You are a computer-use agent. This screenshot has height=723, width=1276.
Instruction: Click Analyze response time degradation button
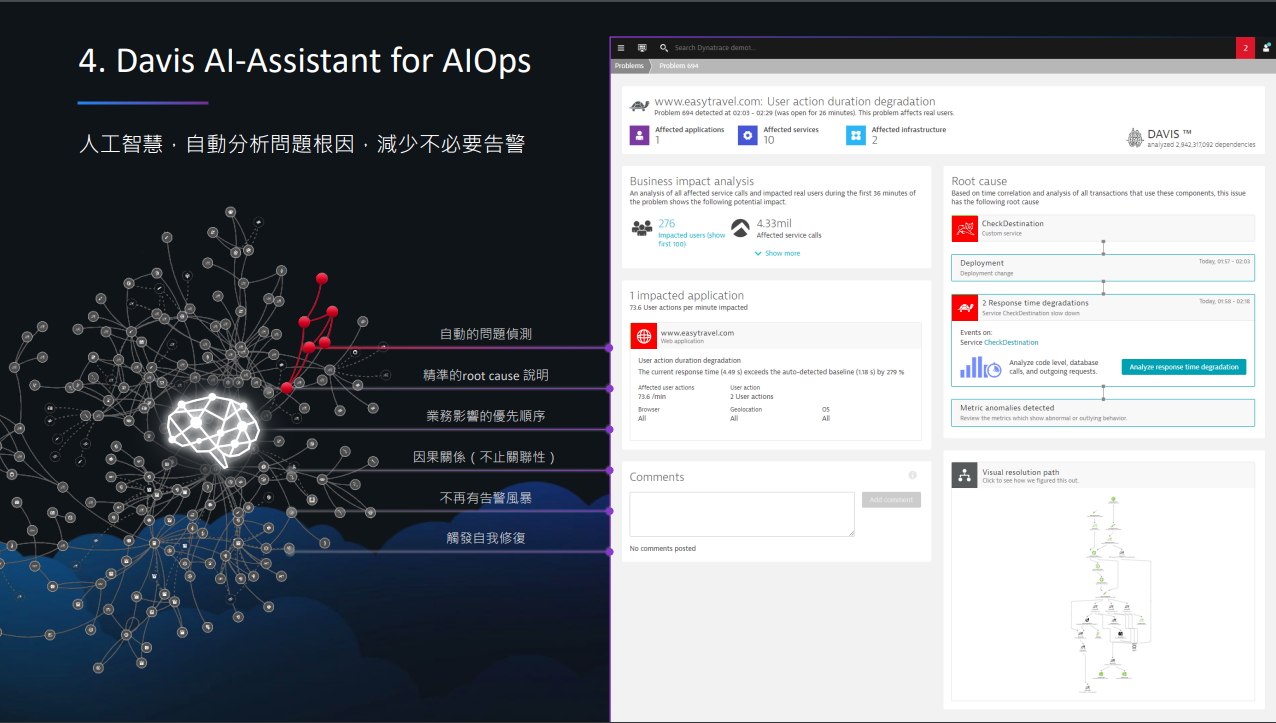click(1184, 367)
